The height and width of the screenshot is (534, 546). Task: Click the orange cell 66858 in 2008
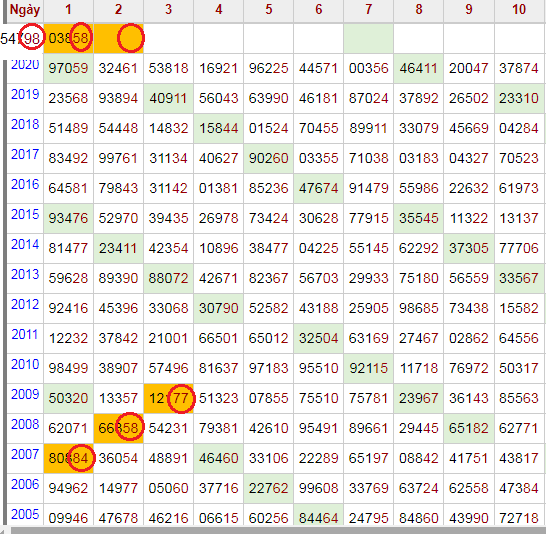118,428
